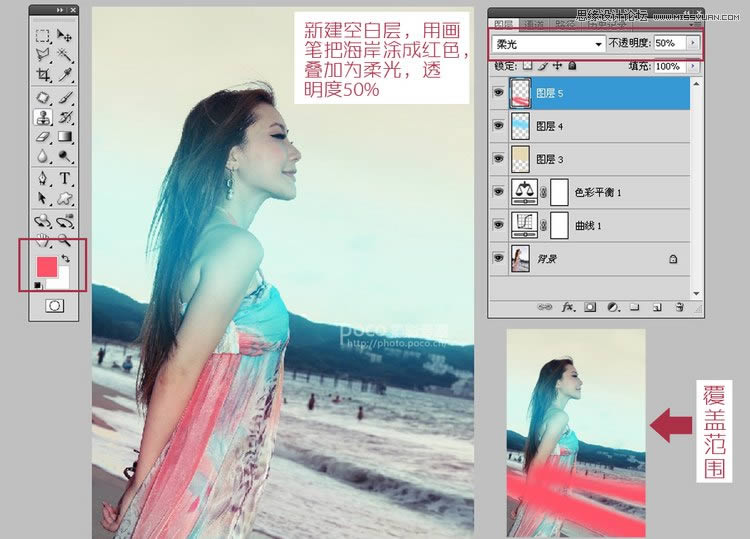Viewport: 750px width, 539px height.
Task: Select the Eyedropper tool
Action: (x=65, y=75)
